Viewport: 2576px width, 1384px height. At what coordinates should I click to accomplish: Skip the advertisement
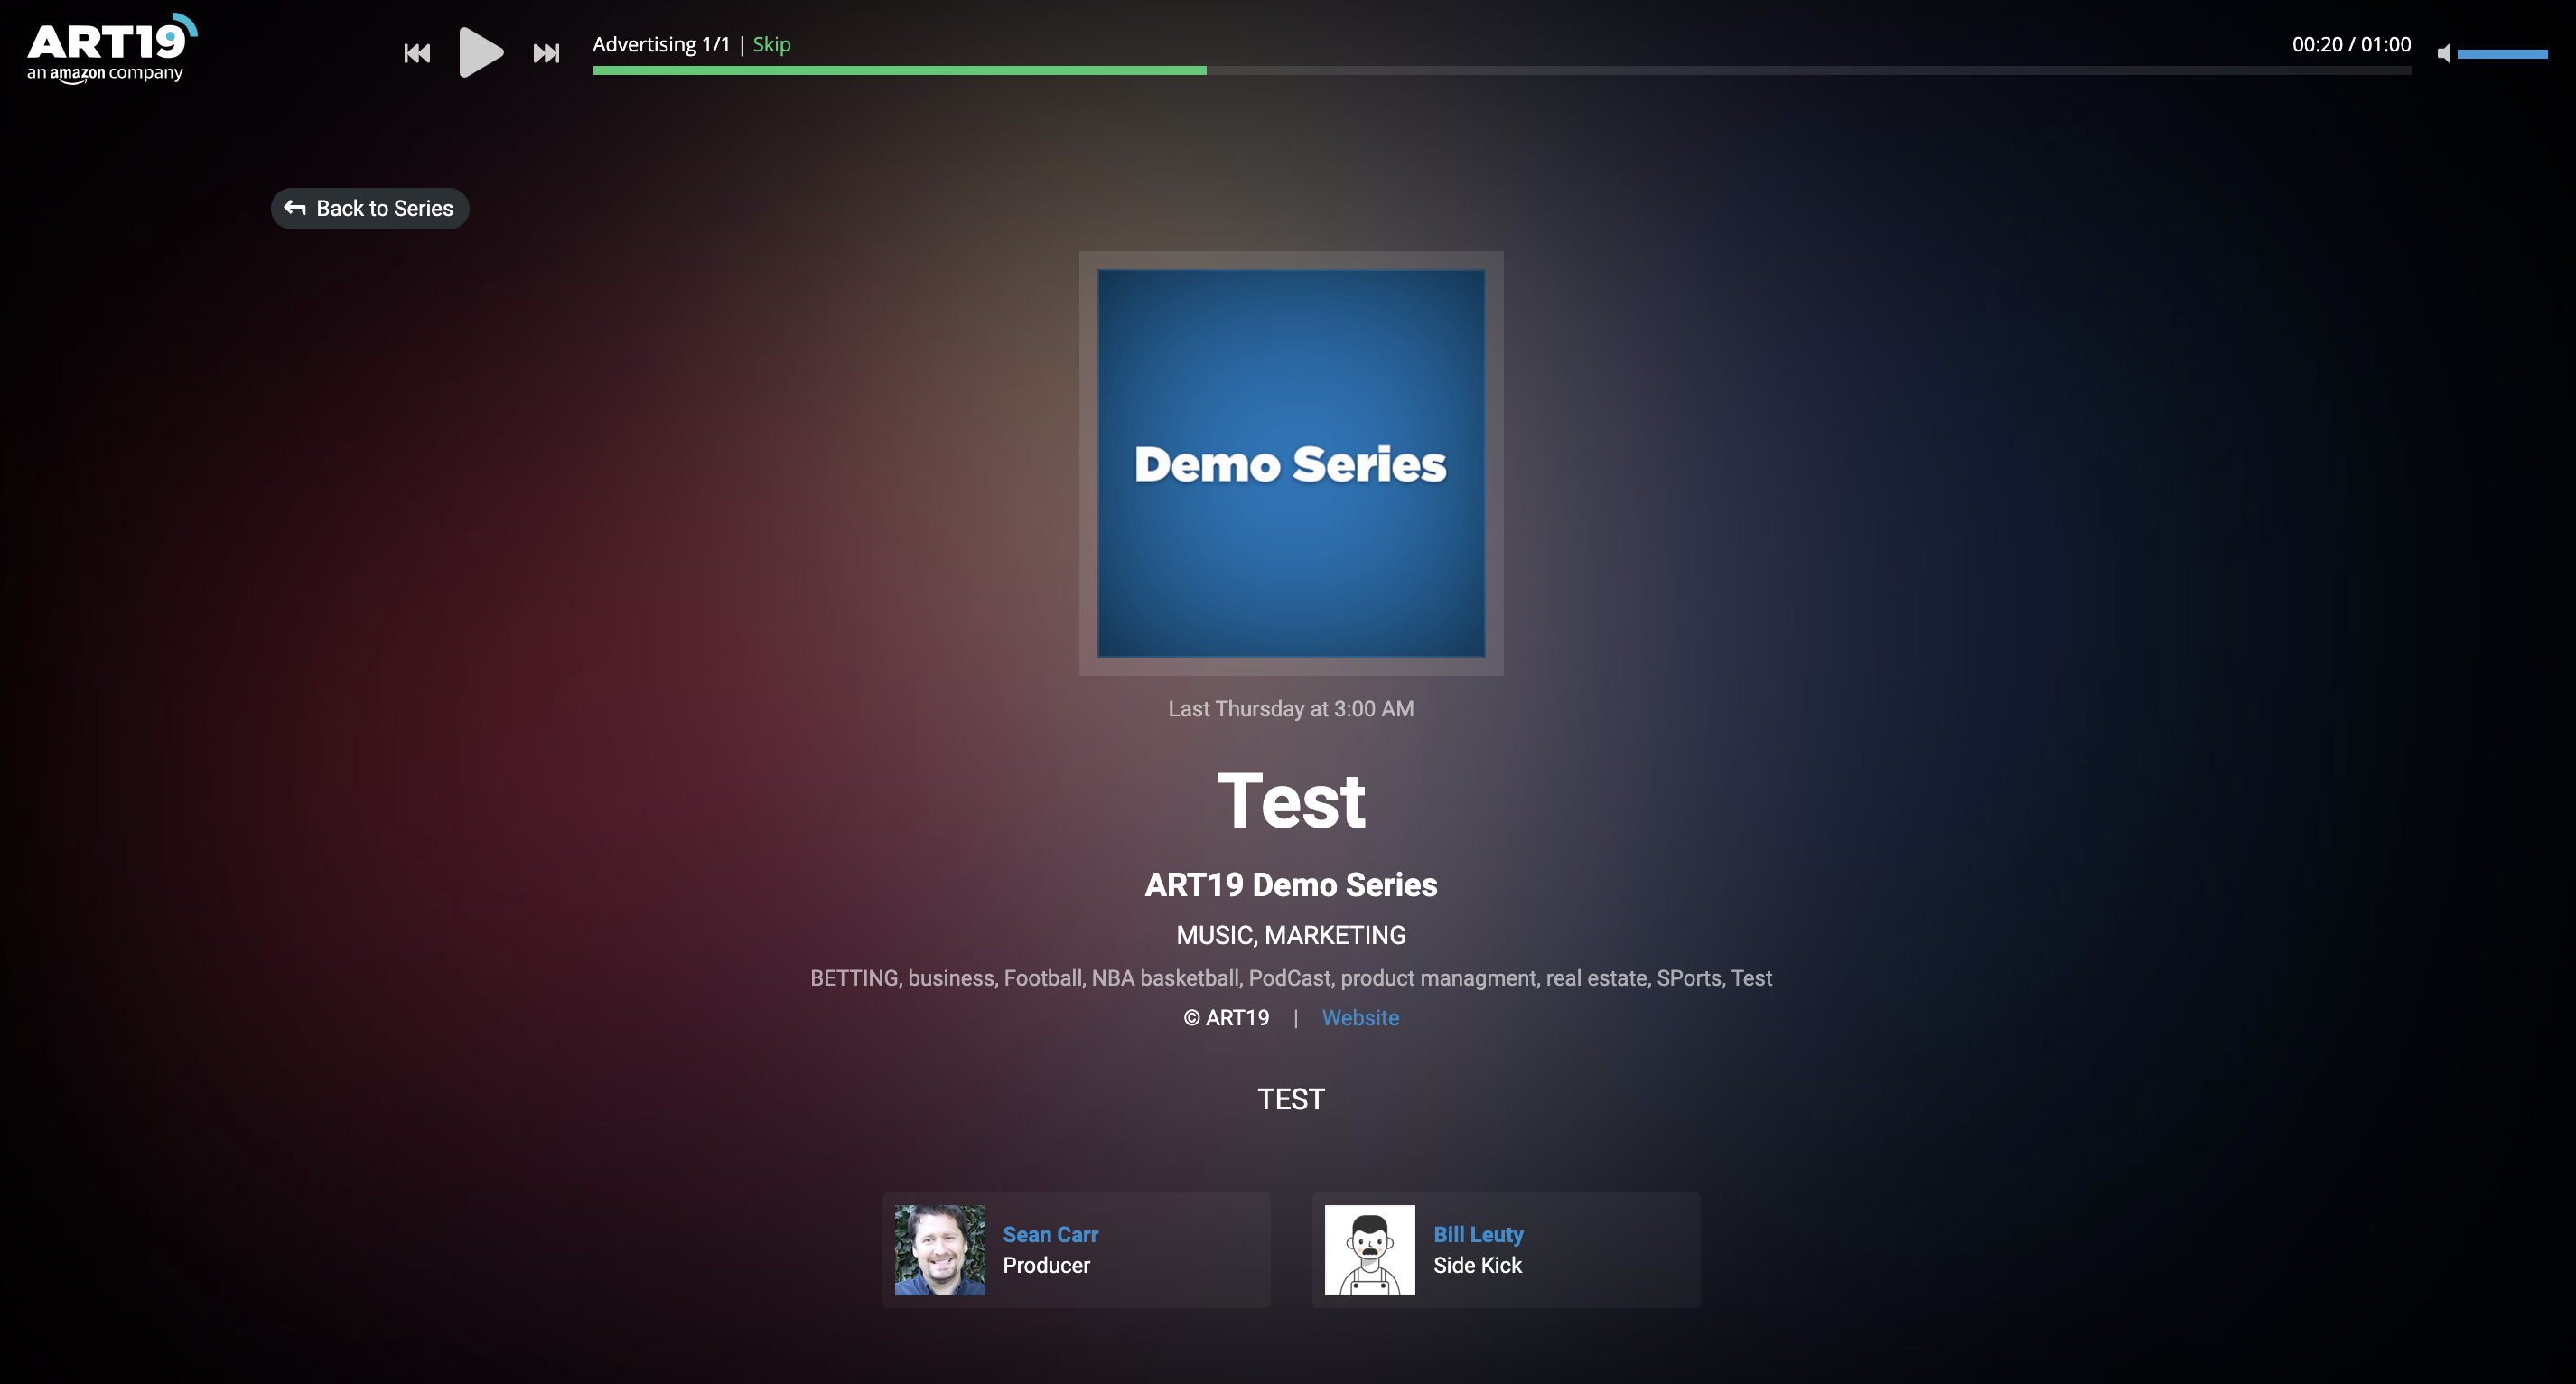pos(771,45)
